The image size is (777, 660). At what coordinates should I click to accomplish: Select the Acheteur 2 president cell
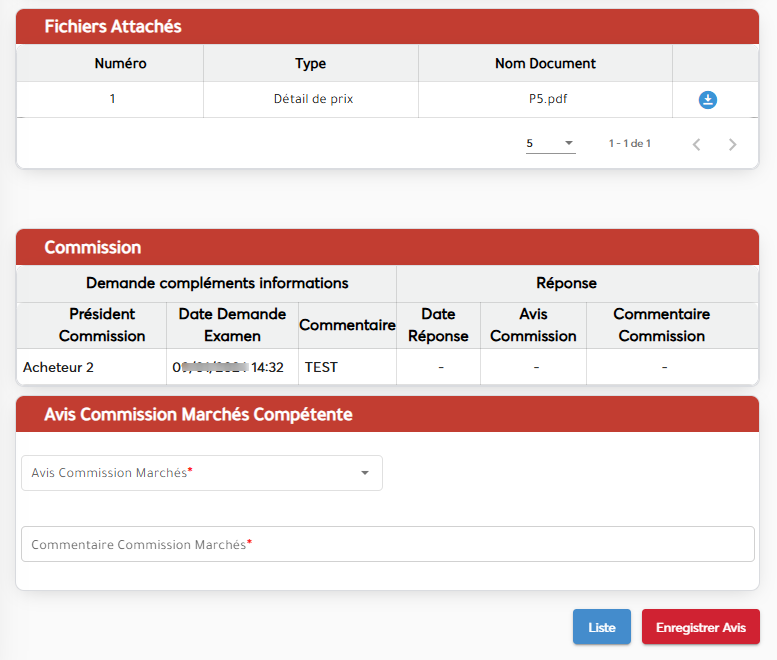[58, 367]
